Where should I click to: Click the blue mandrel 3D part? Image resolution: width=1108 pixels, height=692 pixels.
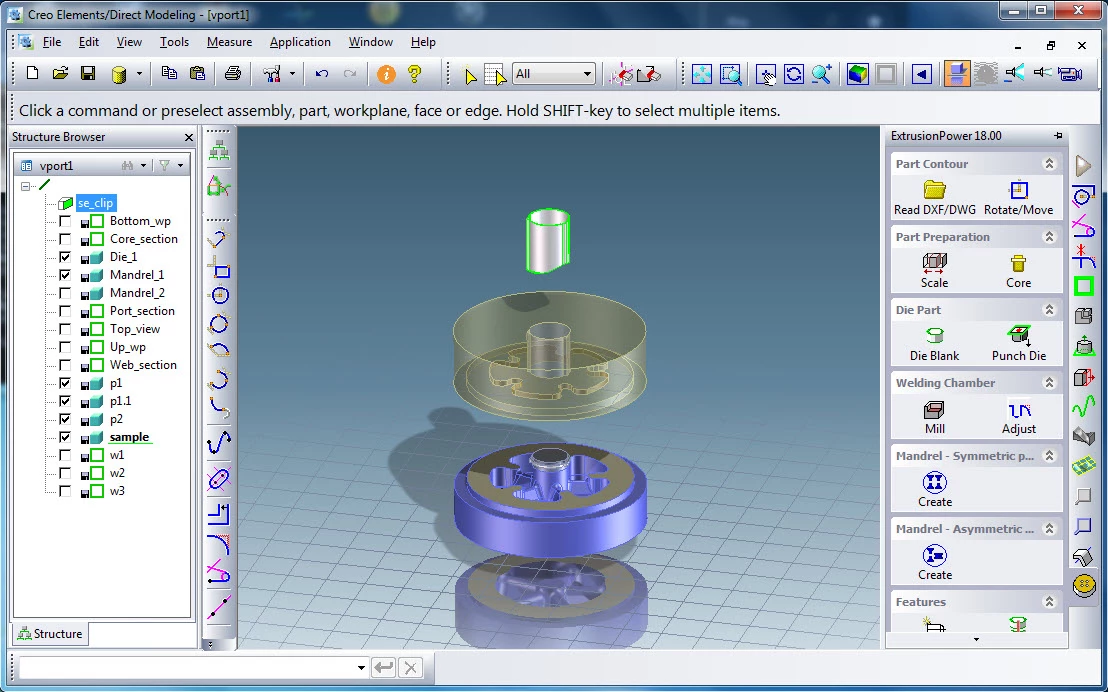[550, 498]
